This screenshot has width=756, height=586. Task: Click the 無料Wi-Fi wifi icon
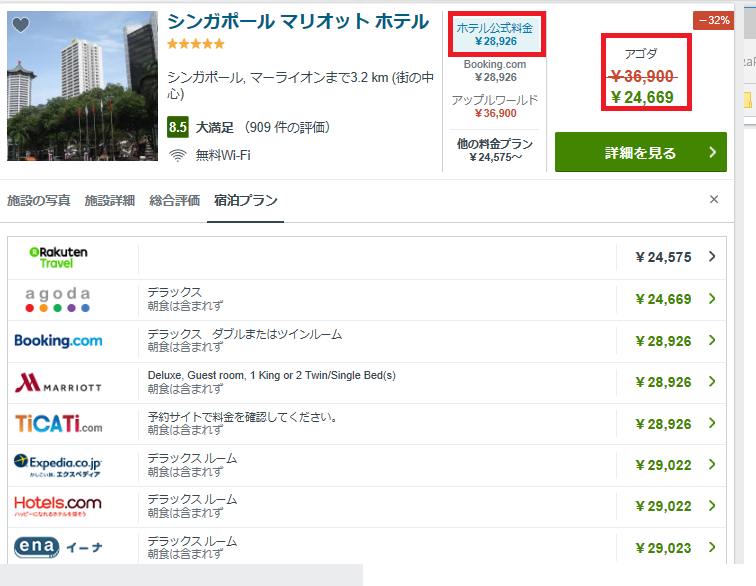click(x=178, y=155)
